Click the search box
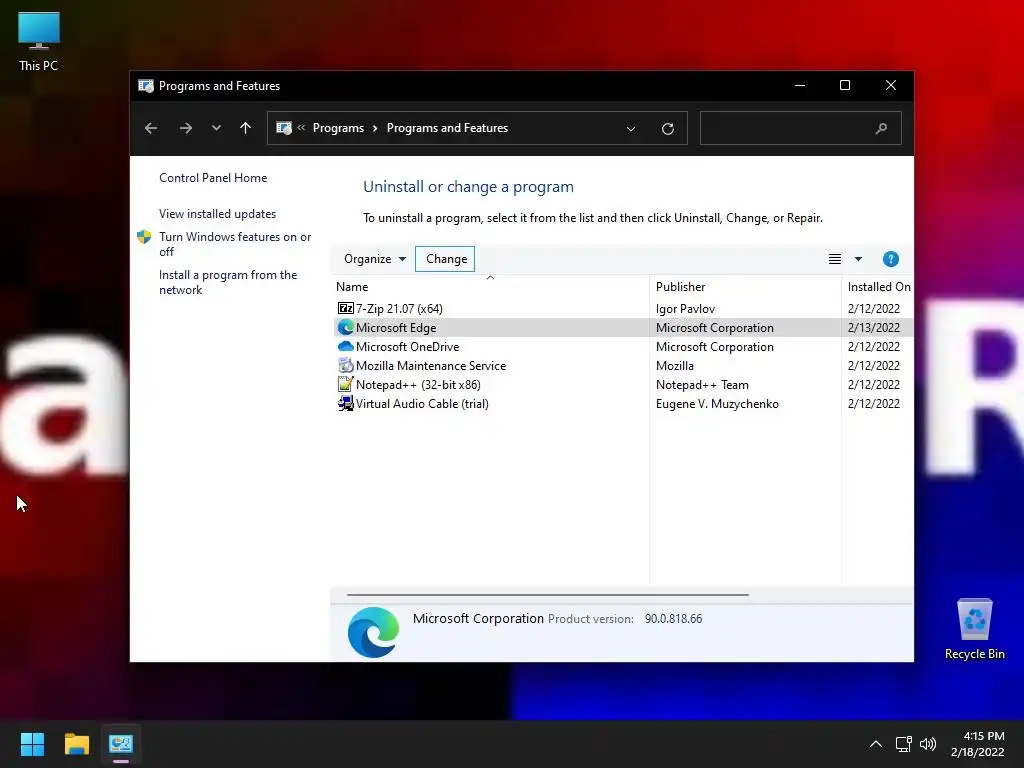Screen dimensions: 1024x768 (801, 128)
